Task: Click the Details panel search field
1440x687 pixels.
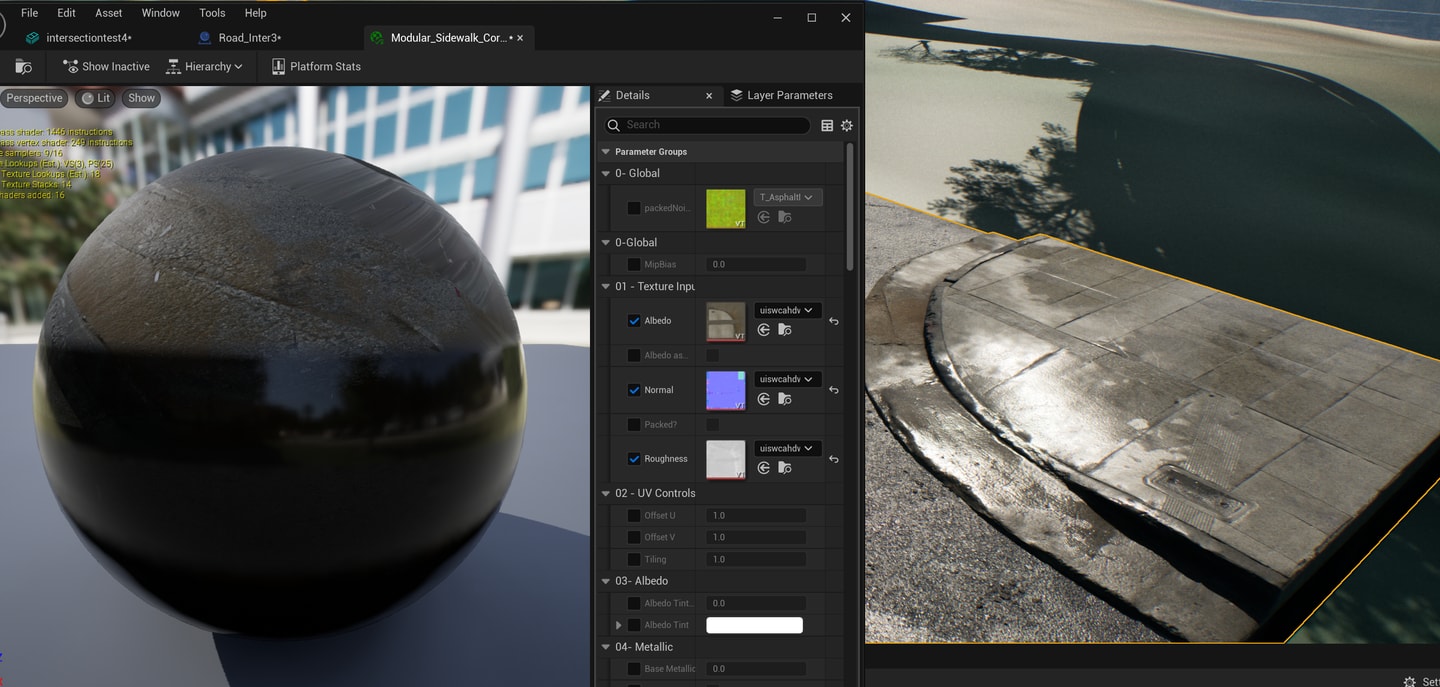Action: pyautogui.click(x=714, y=125)
